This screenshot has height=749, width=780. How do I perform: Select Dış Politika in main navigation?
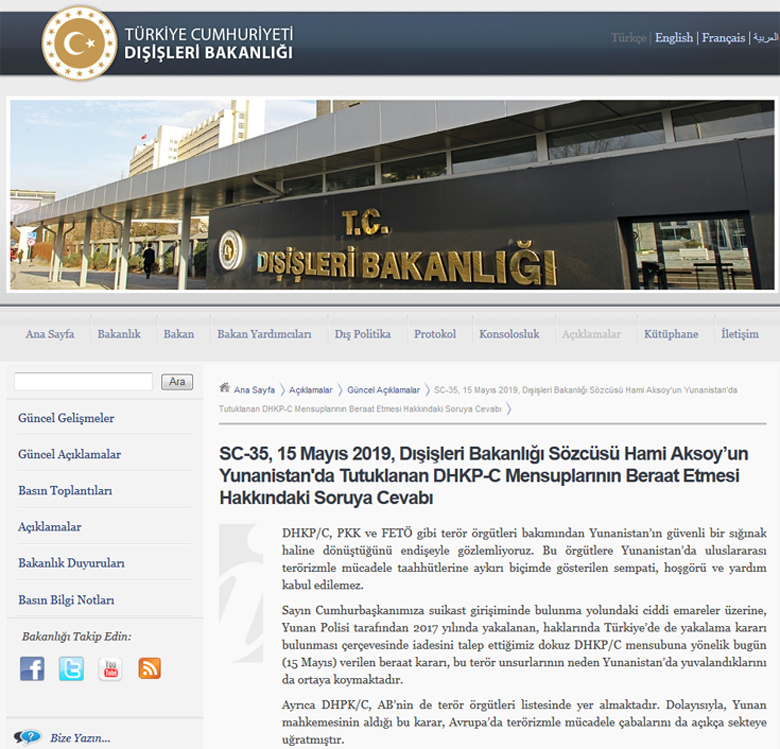(x=362, y=334)
